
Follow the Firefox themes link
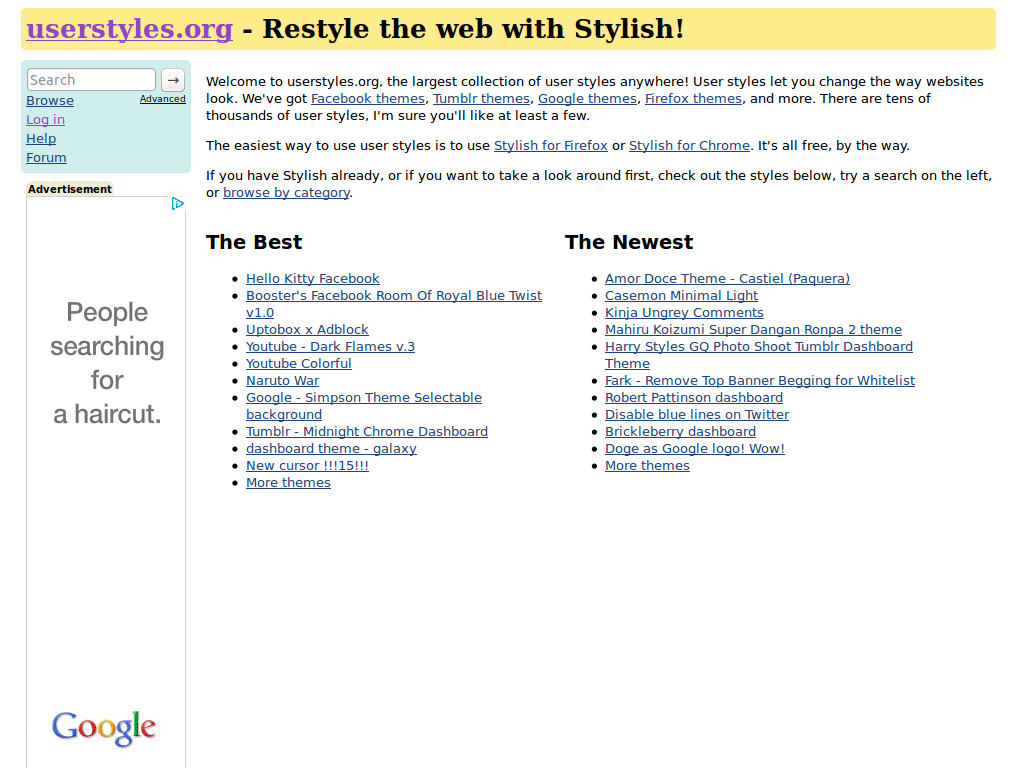694,99
